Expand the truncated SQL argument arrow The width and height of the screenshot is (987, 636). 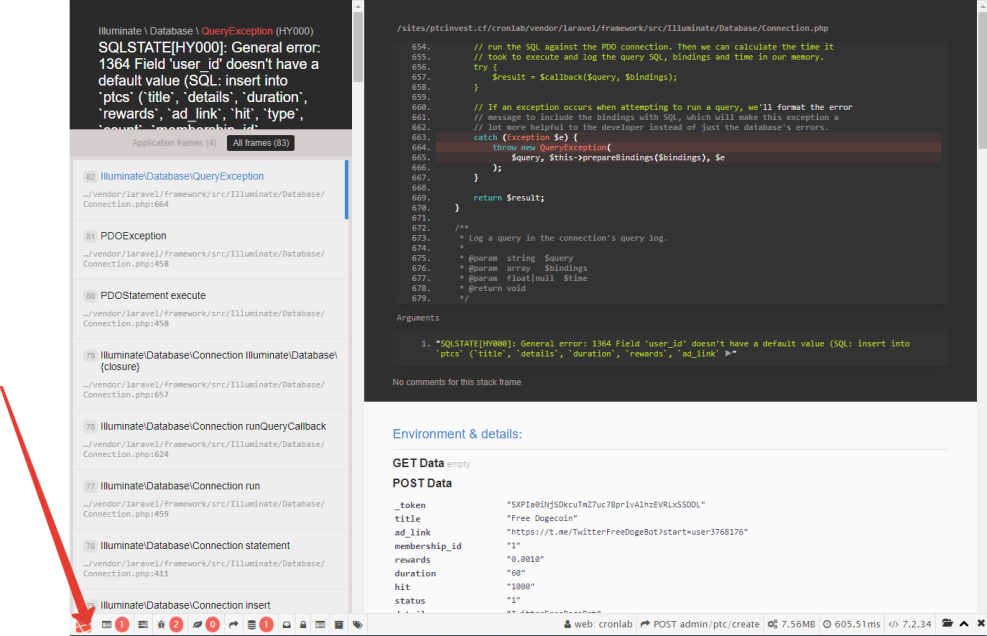(x=730, y=353)
